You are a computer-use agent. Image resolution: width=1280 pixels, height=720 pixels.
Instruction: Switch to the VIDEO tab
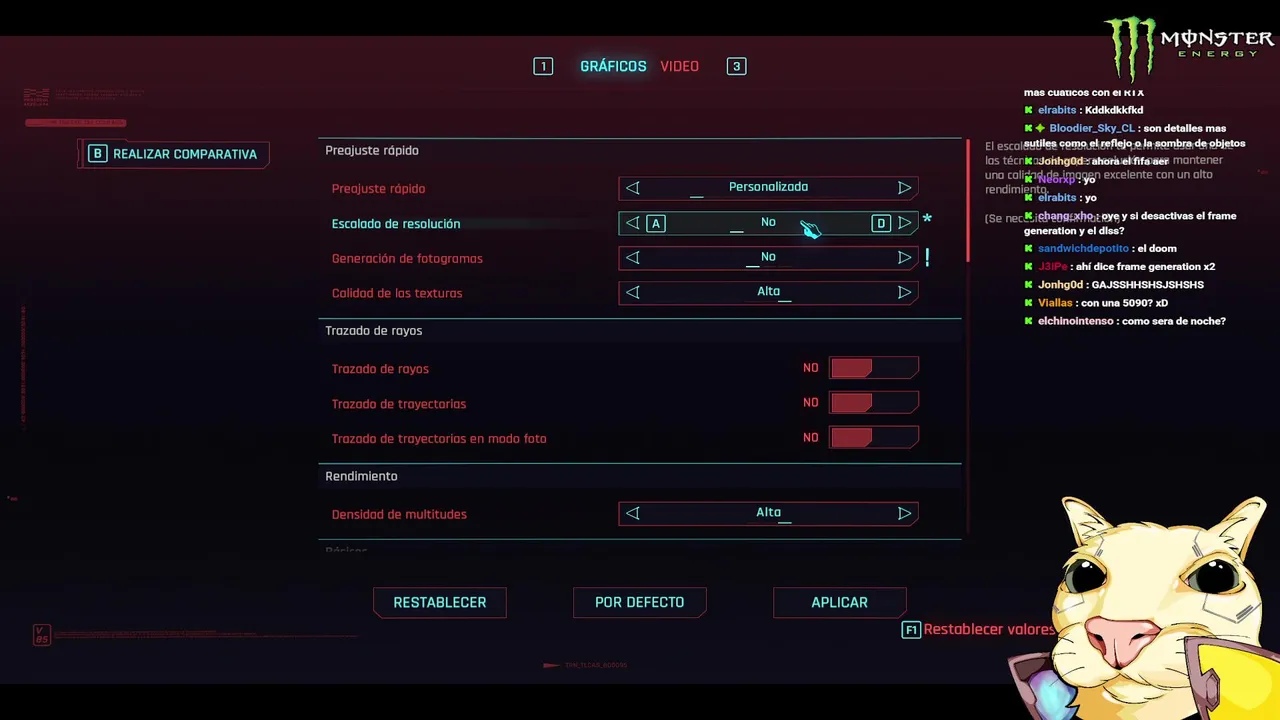(679, 66)
